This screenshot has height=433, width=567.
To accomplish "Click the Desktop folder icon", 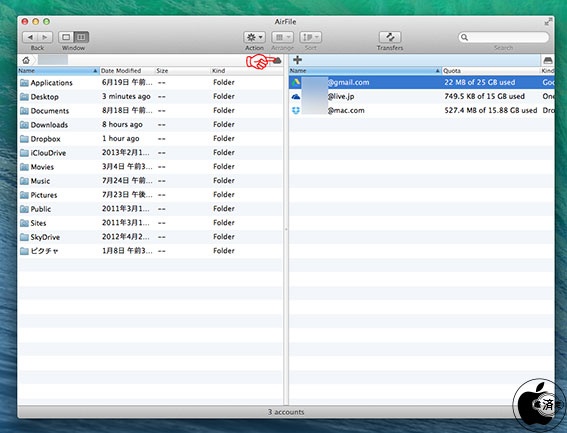I will pyautogui.click(x=24, y=97).
